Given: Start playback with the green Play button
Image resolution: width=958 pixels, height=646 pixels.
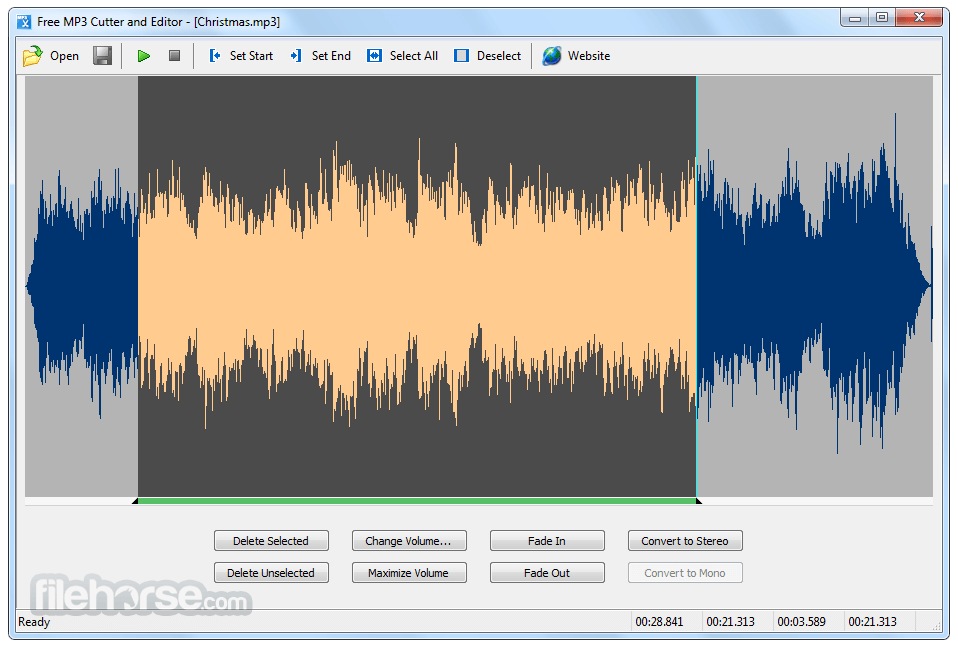Looking at the screenshot, I should (x=144, y=56).
